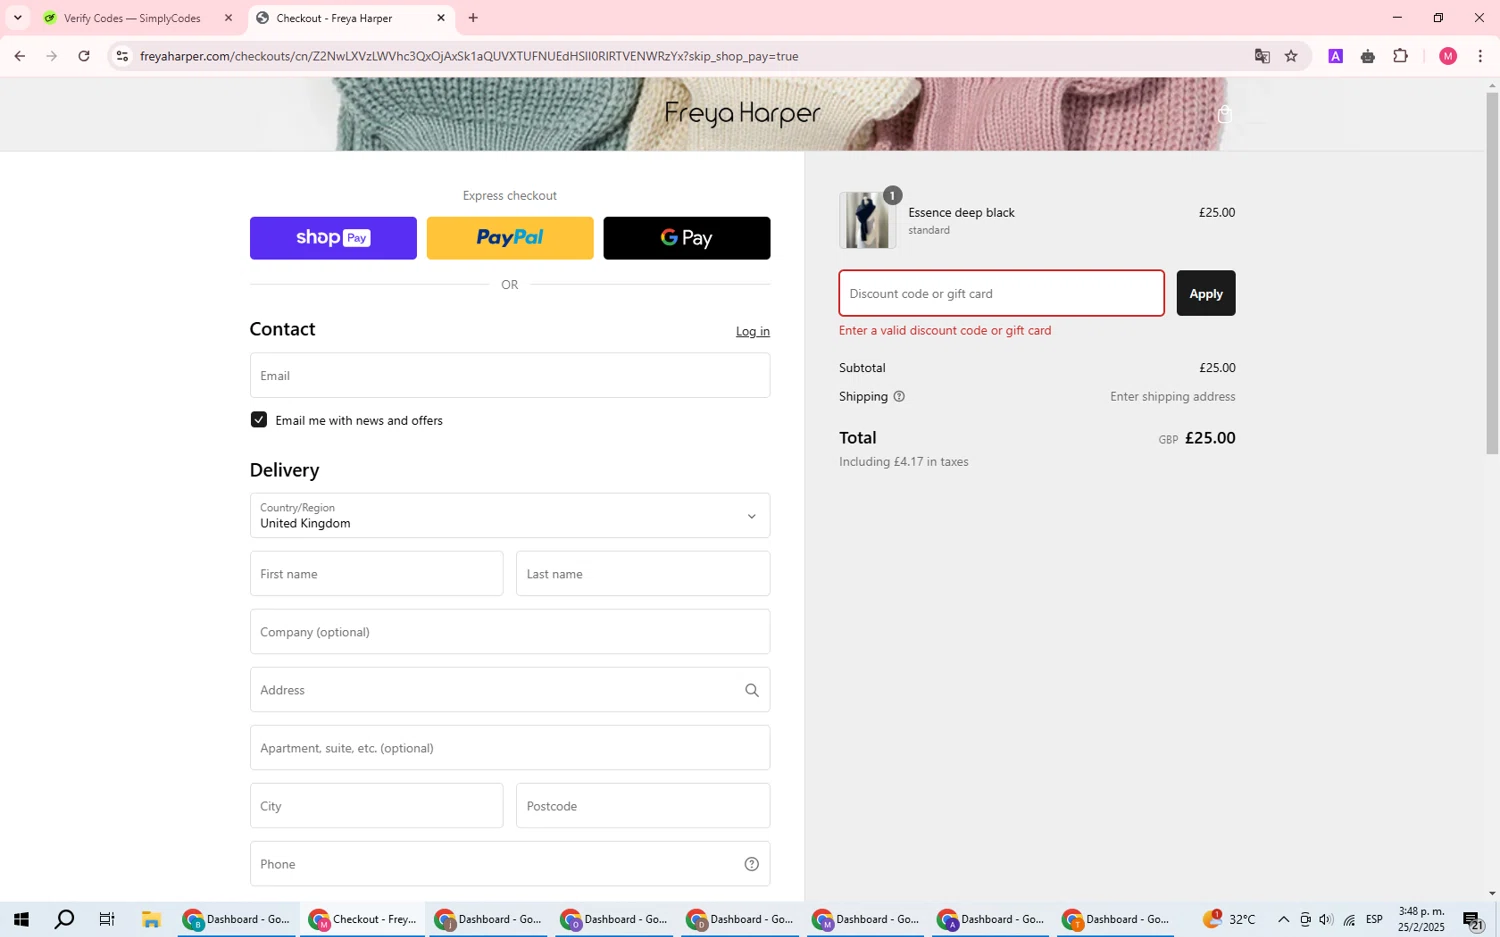The width and height of the screenshot is (1500, 937).
Task: Open the Chrome profile avatar M
Action: click(x=1447, y=56)
